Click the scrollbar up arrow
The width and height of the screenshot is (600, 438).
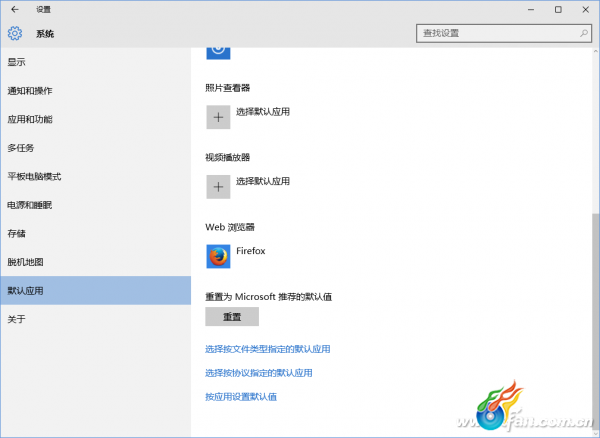pyautogui.click(x=596, y=51)
